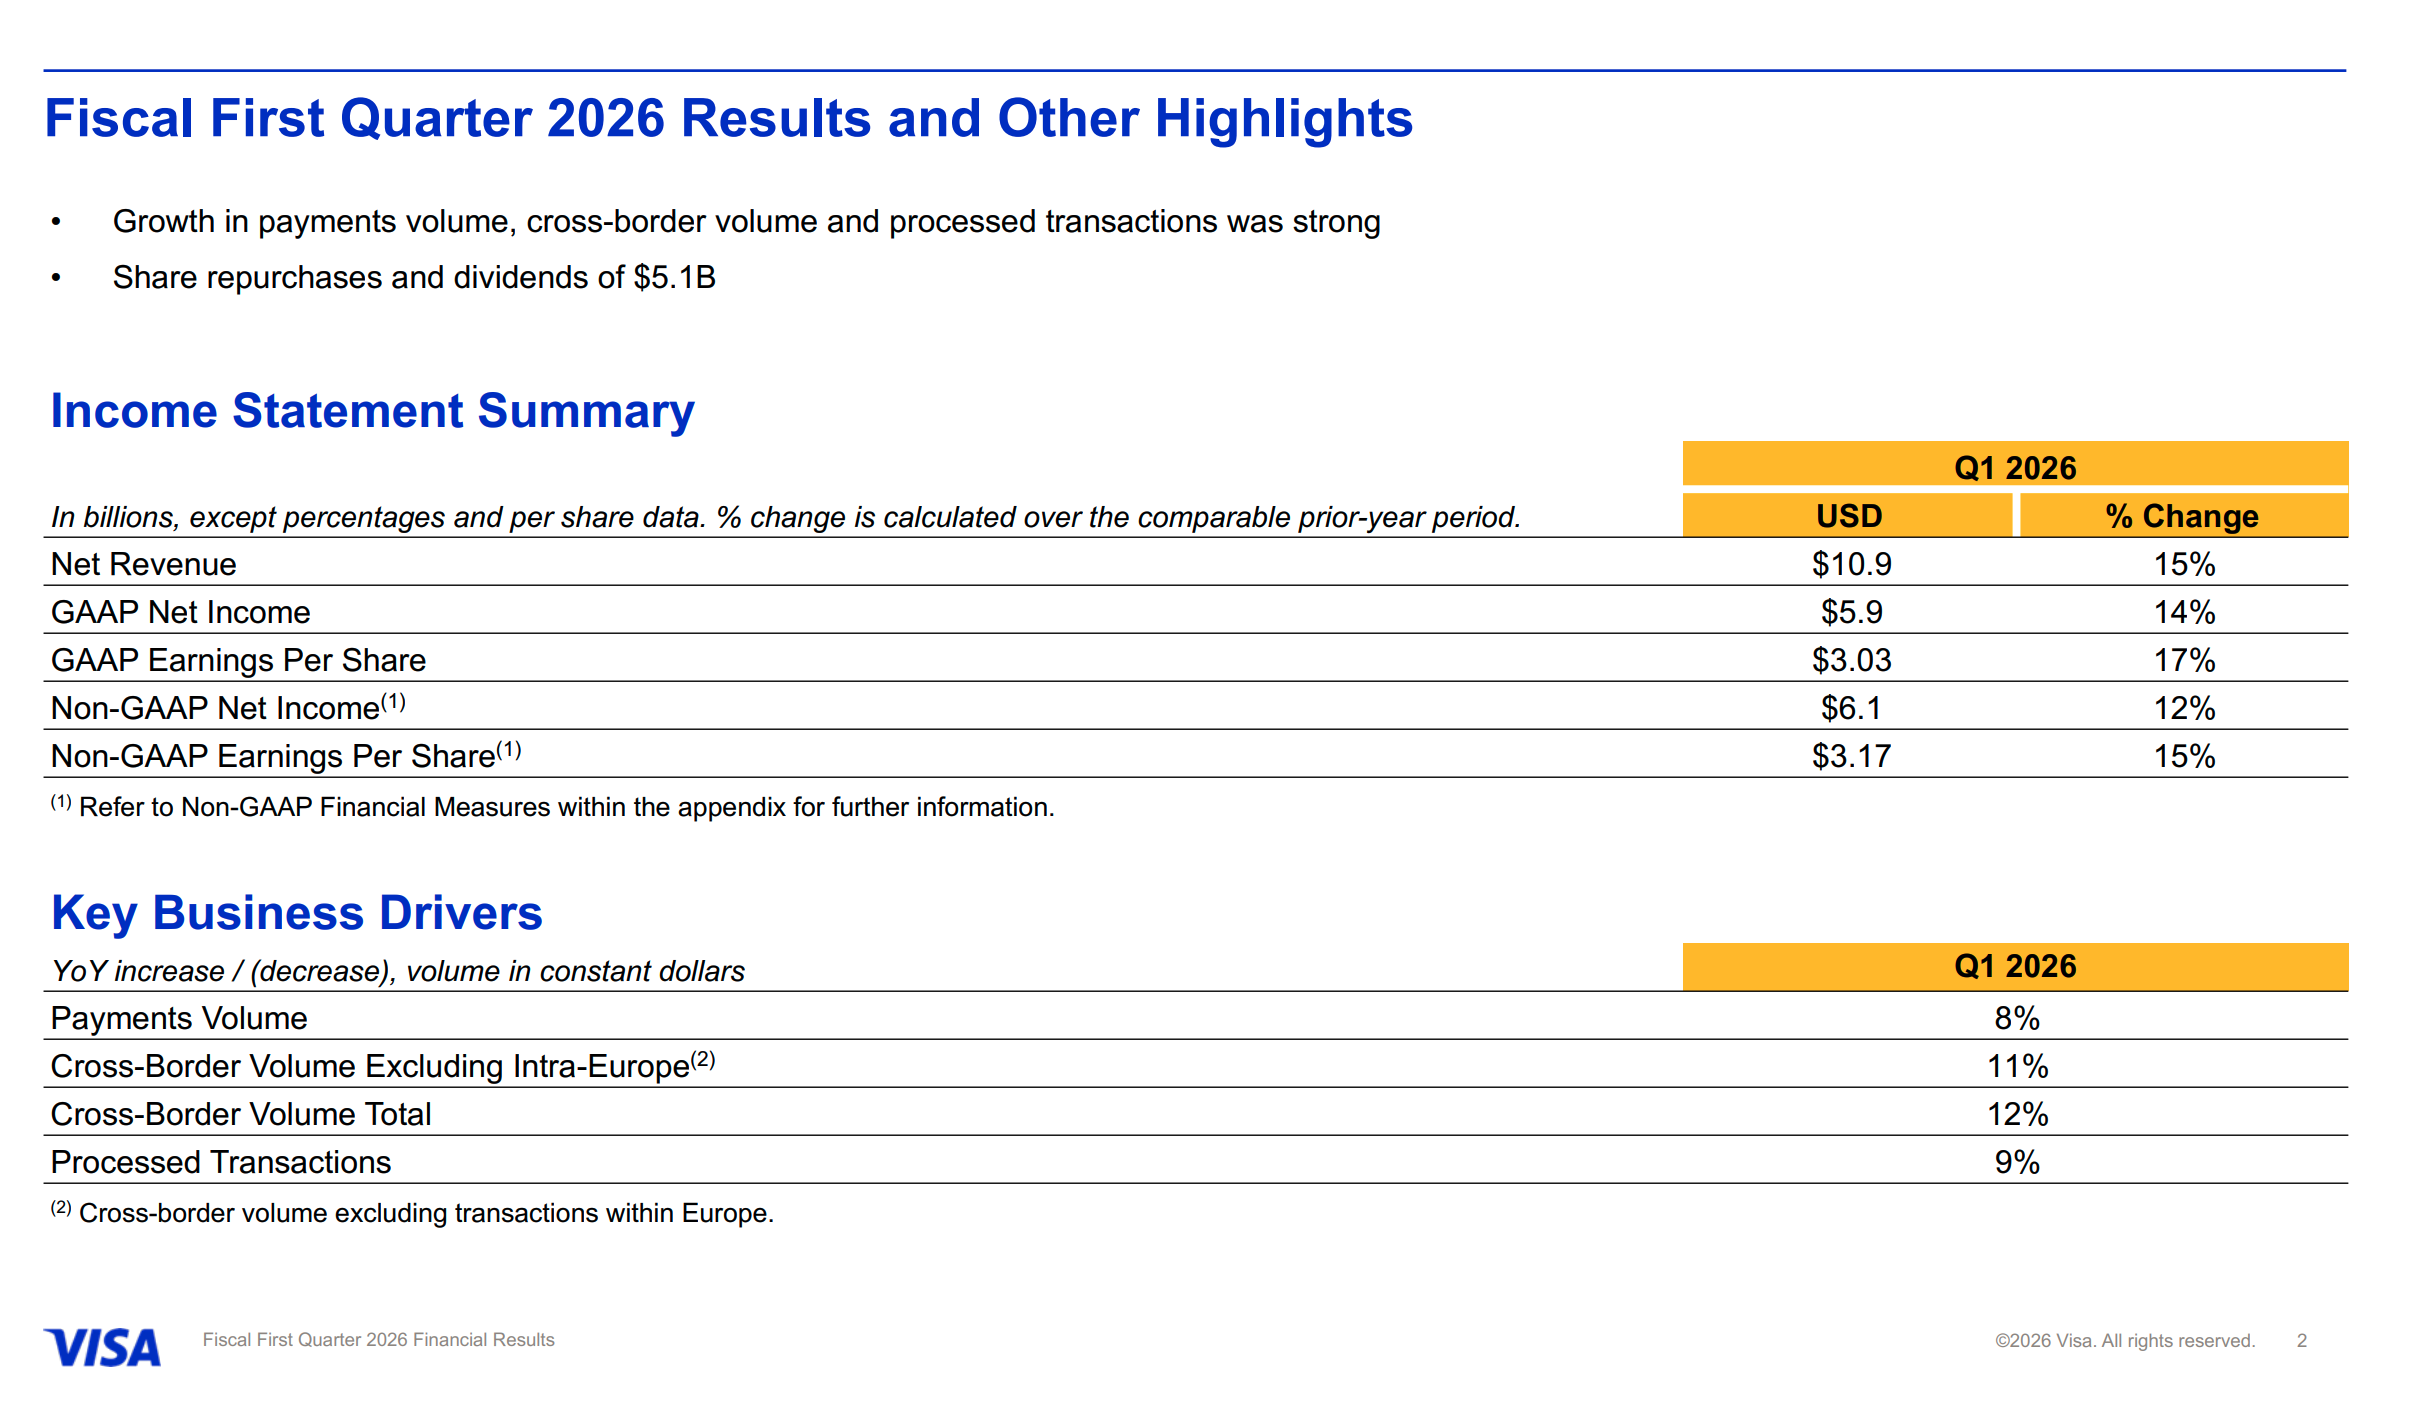Viewport: 2420px width, 1410px height.
Task: Click the page number 2 in footer
Action: point(2301,1340)
